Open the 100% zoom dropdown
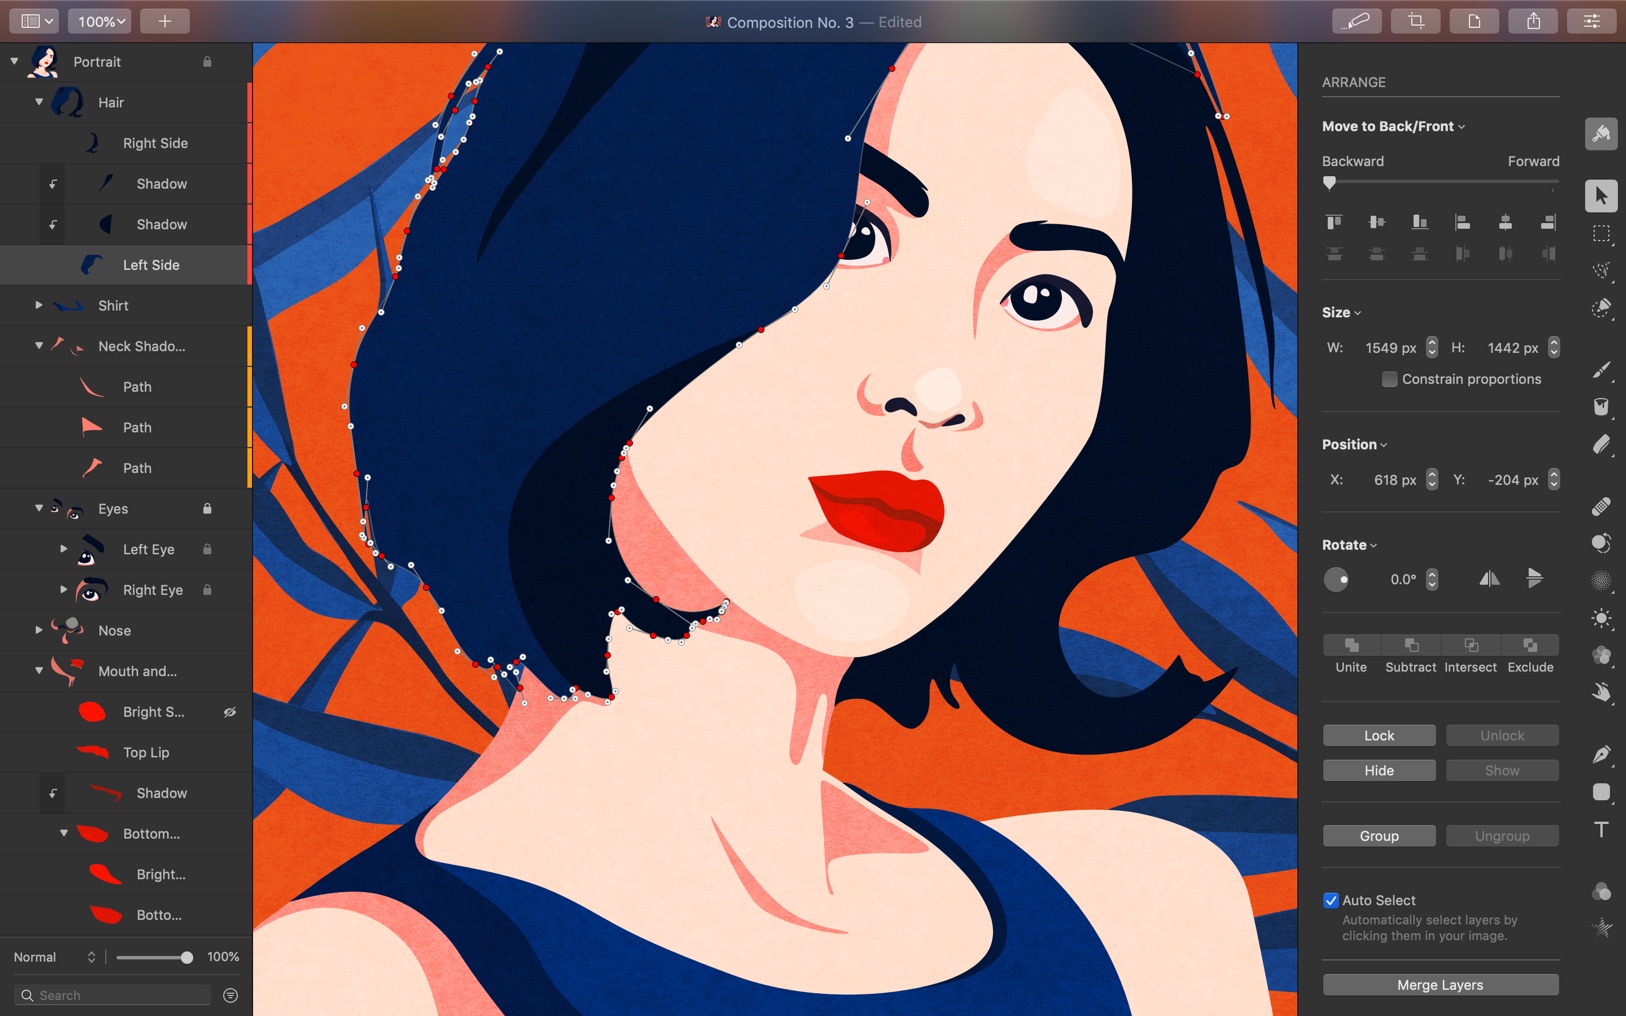The width and height of the screenshot is (1626, 1016). 102,21
